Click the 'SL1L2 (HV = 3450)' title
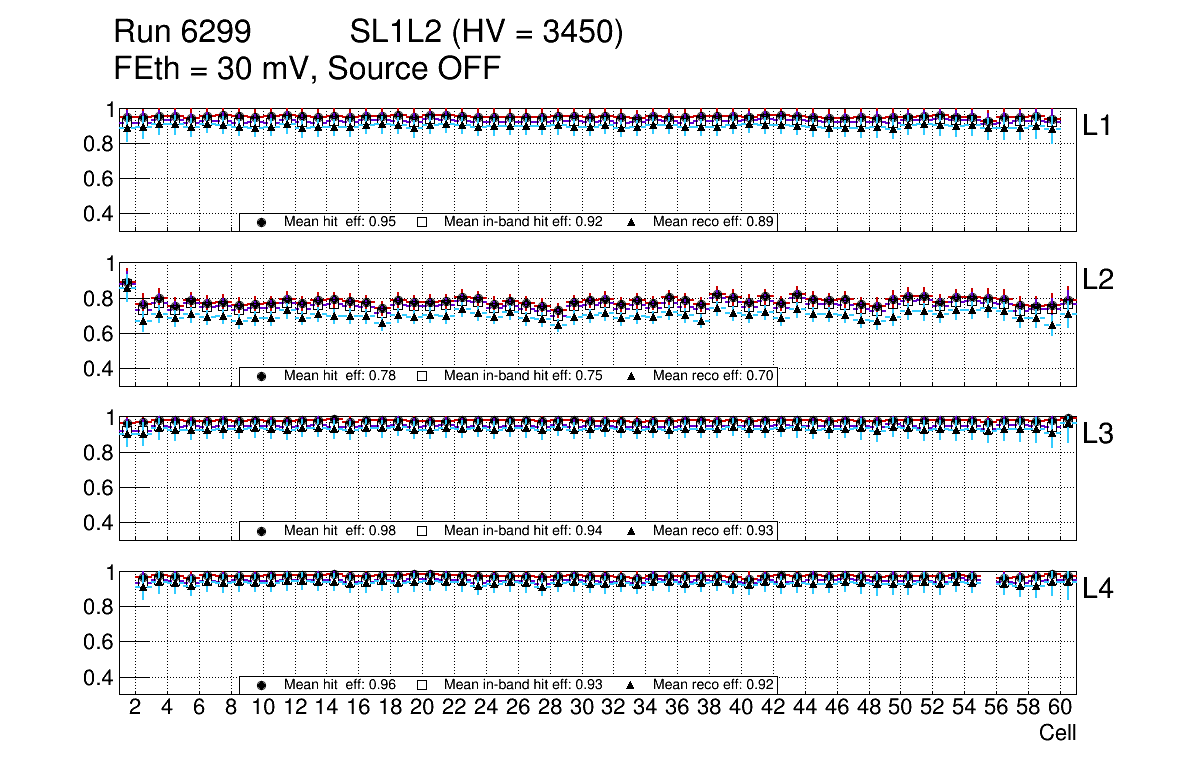This screenshot has height=772, width=1196. click(486, 33)
